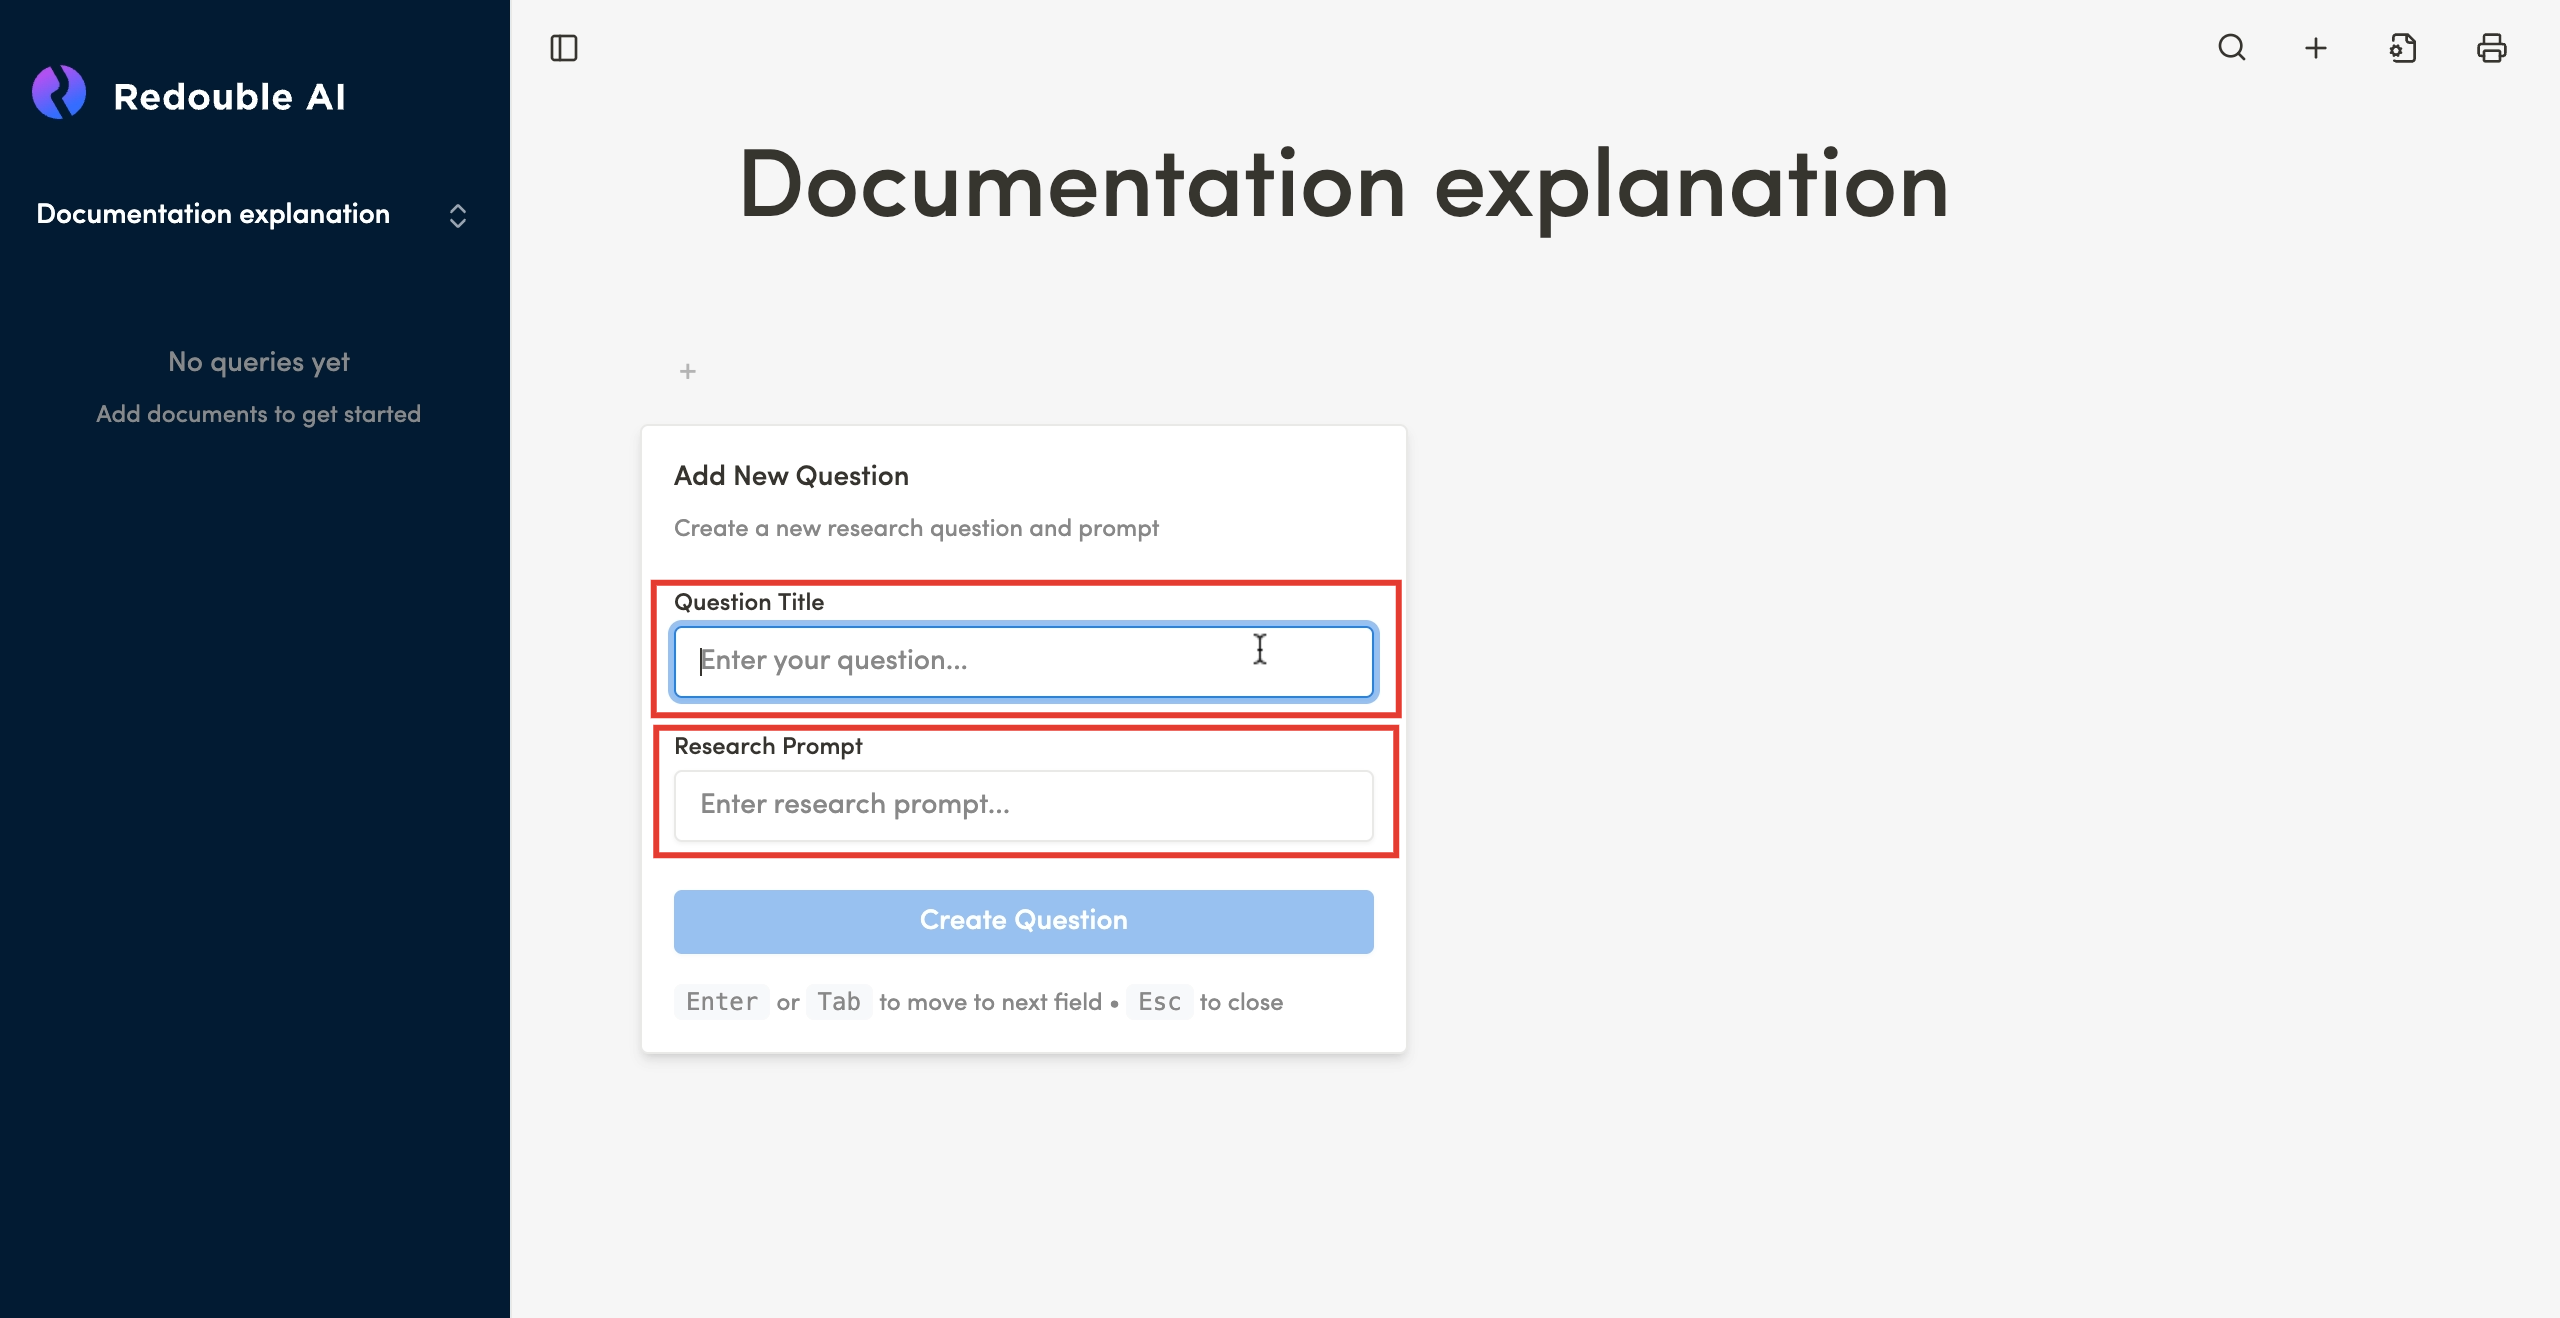Click the No queries yet message
2560x1318 pixels.
click(258, 362)
